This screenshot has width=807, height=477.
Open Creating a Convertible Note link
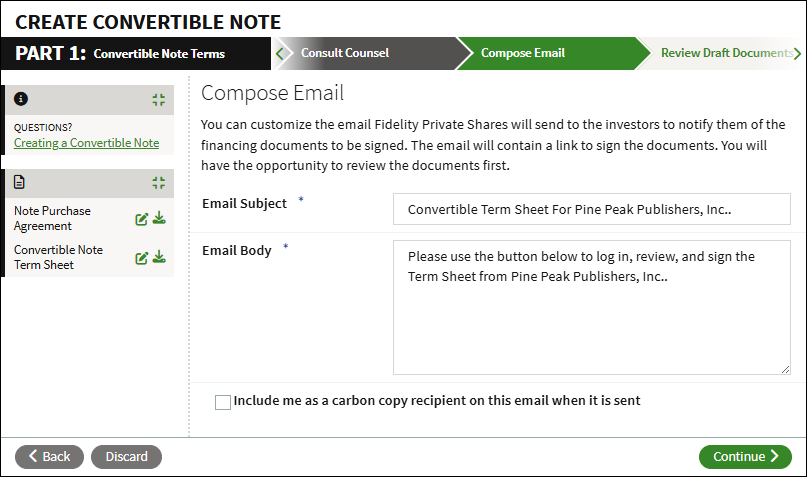coord(86,143)
